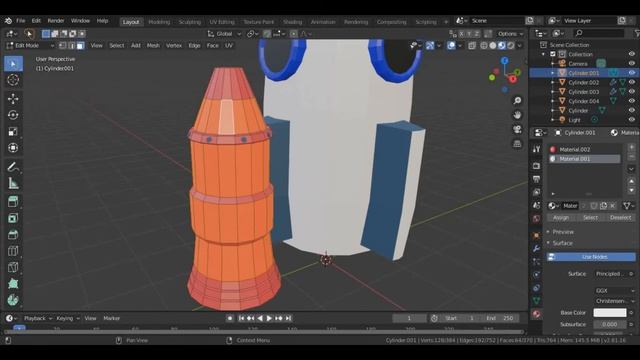The width and height of the screenshot is (640, 360).
Task: Switch to vertex select mode
Action: (62, 46)
